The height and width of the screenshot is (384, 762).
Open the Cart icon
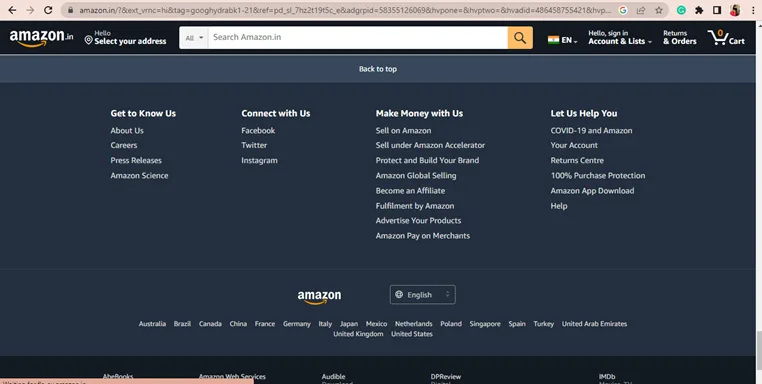click(726, 37)
